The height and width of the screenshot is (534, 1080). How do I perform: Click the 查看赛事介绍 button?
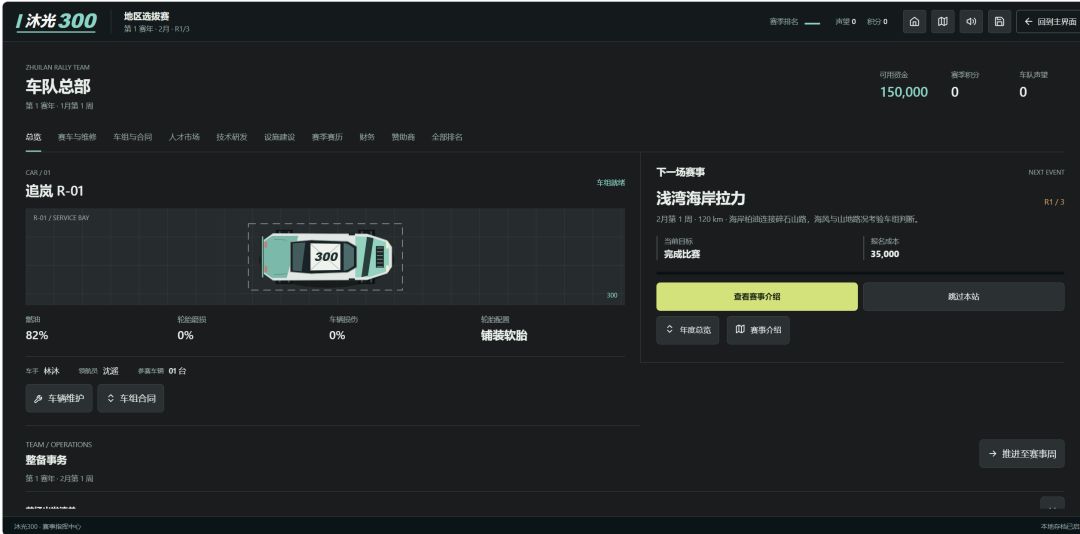(x=757, y=297)
